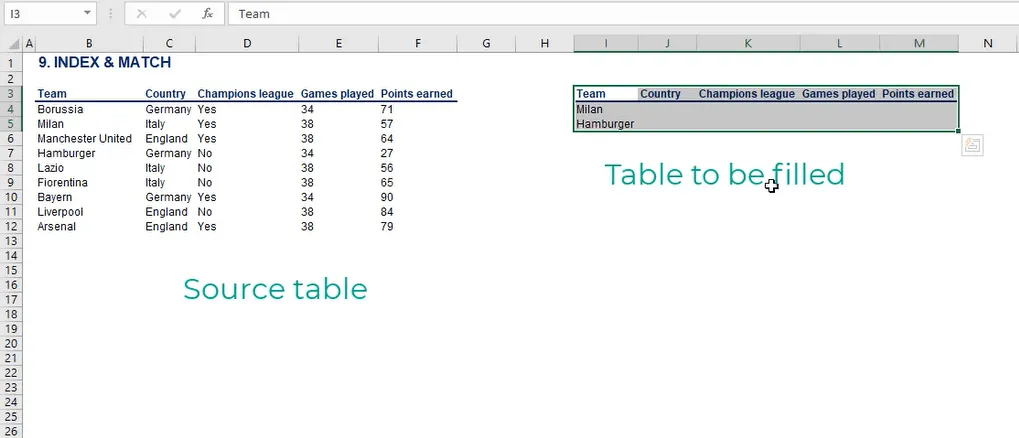Click 'No' in the Hamburger row

tap(205, 153)
